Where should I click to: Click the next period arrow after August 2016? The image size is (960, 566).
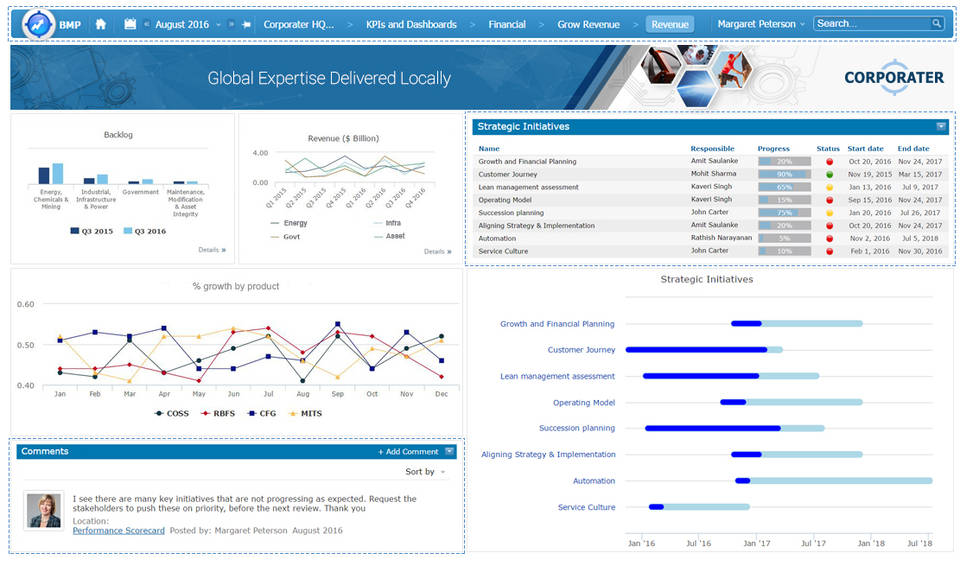(231, 24)
